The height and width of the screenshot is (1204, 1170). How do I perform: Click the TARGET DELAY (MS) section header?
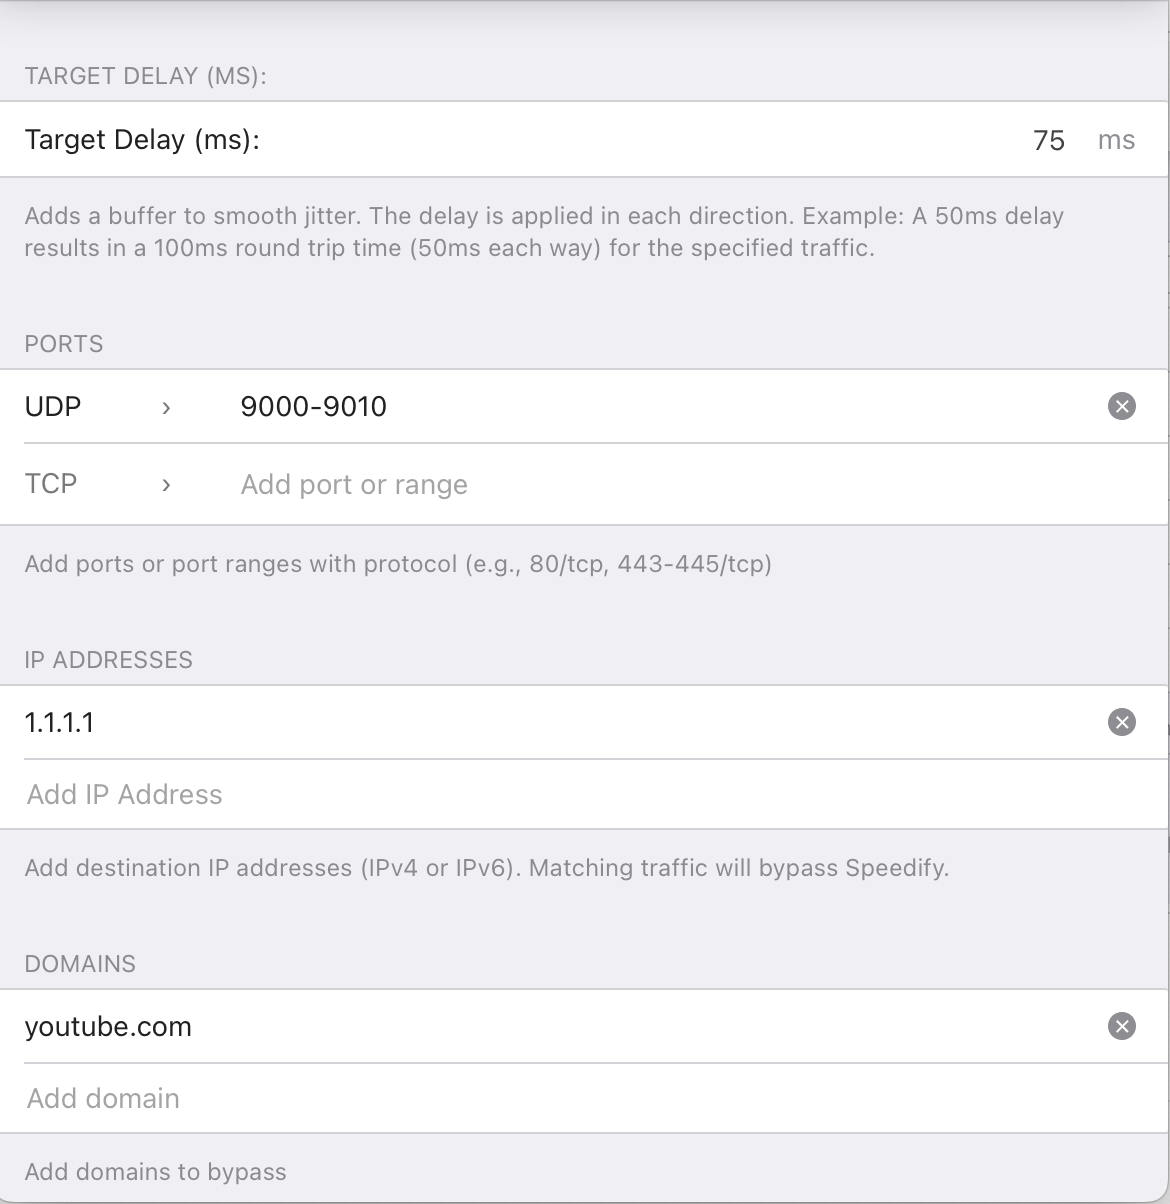pos(146,76)
